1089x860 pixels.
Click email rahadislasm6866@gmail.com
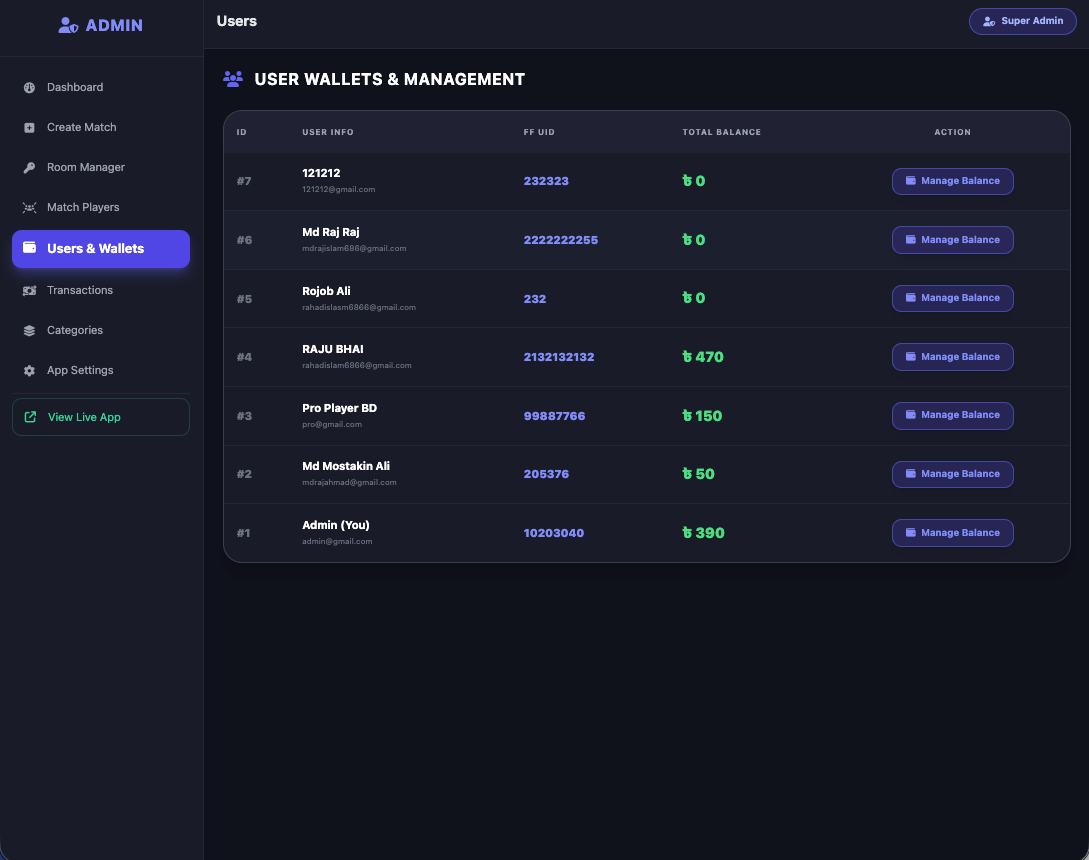359,308
